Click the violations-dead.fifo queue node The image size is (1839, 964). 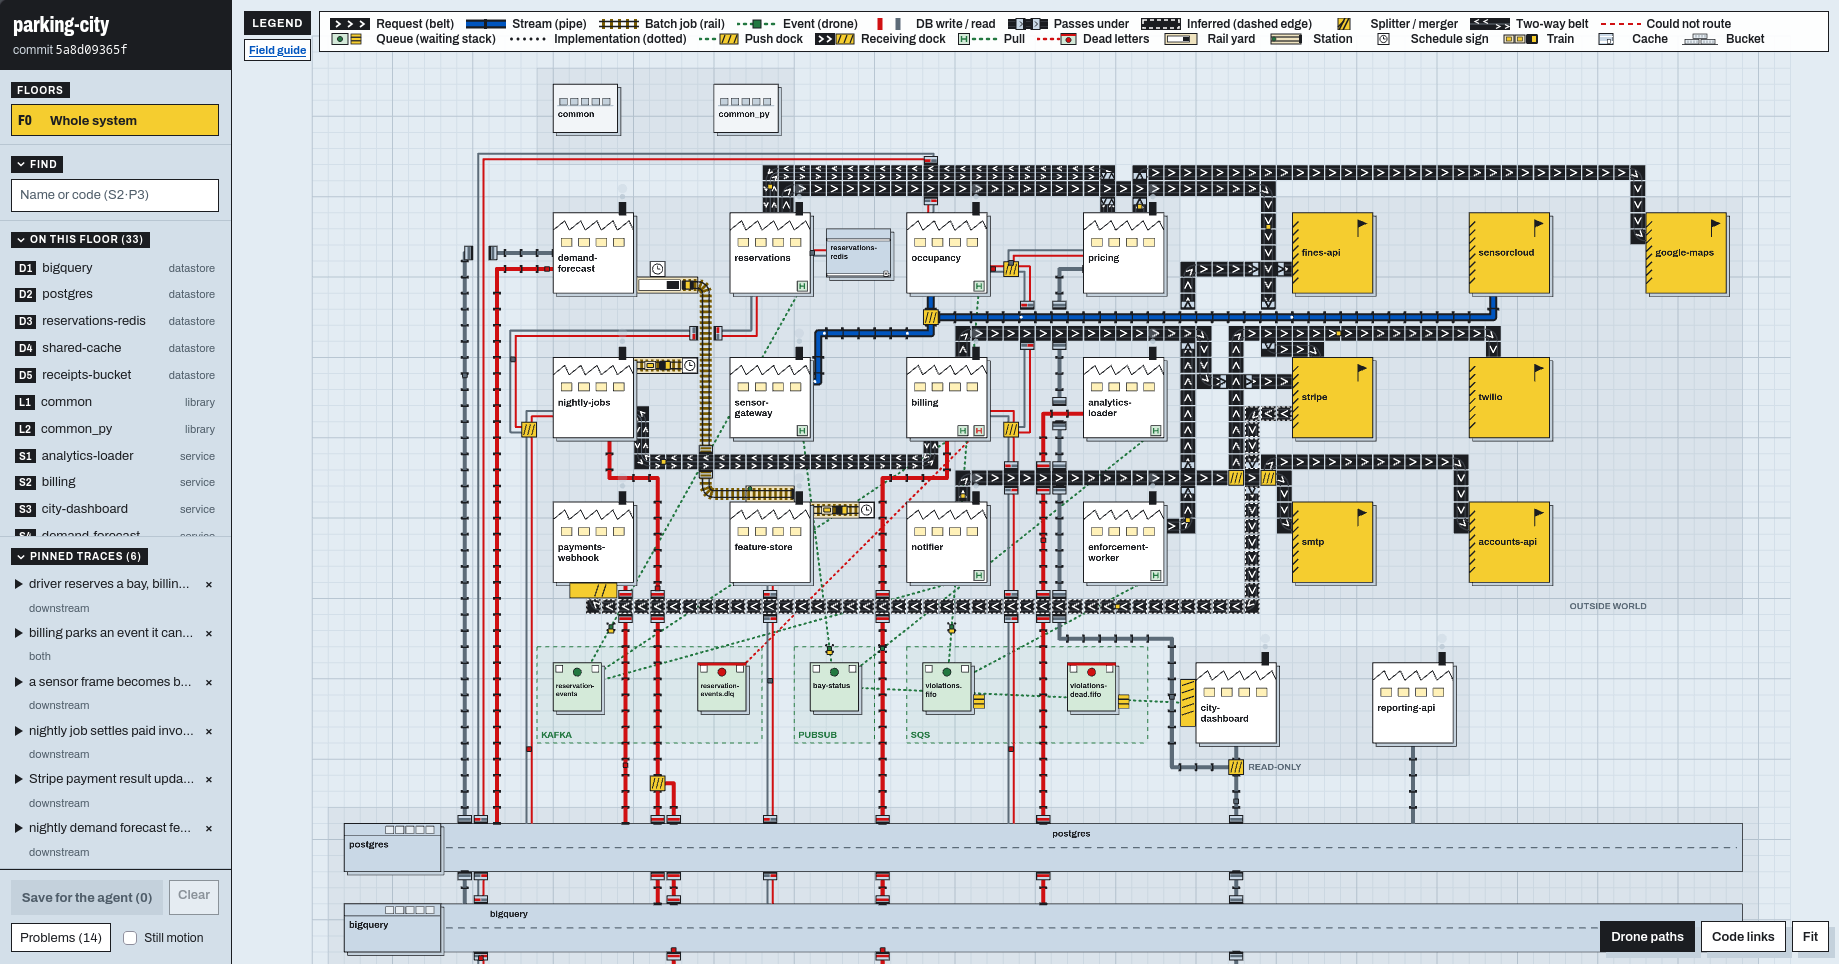tap(1091, 687)
